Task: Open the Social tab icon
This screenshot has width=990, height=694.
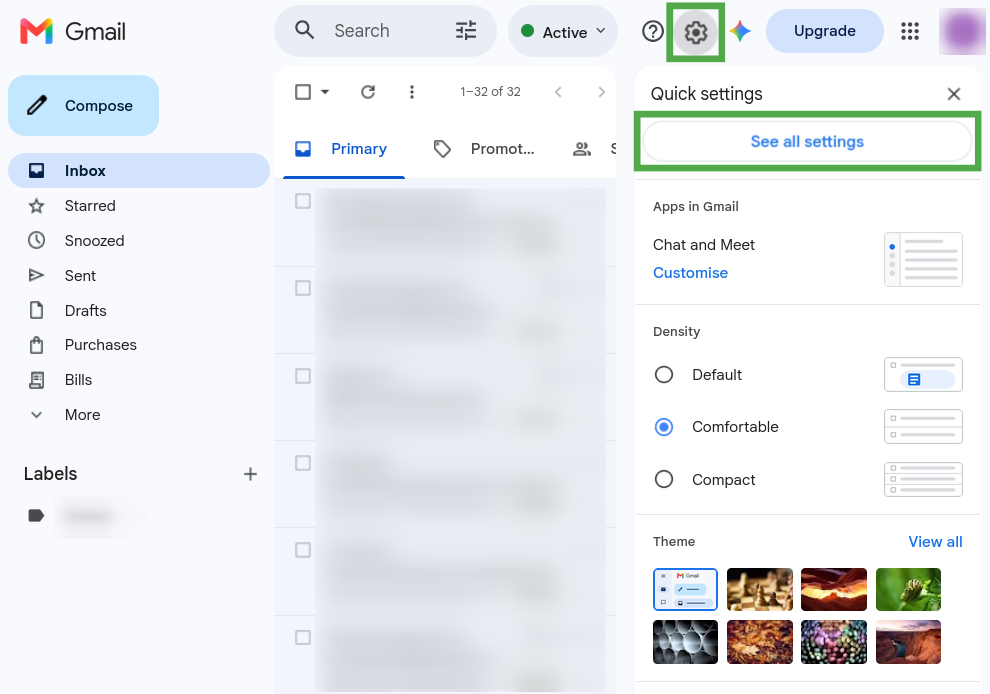Action: [581, 149]
